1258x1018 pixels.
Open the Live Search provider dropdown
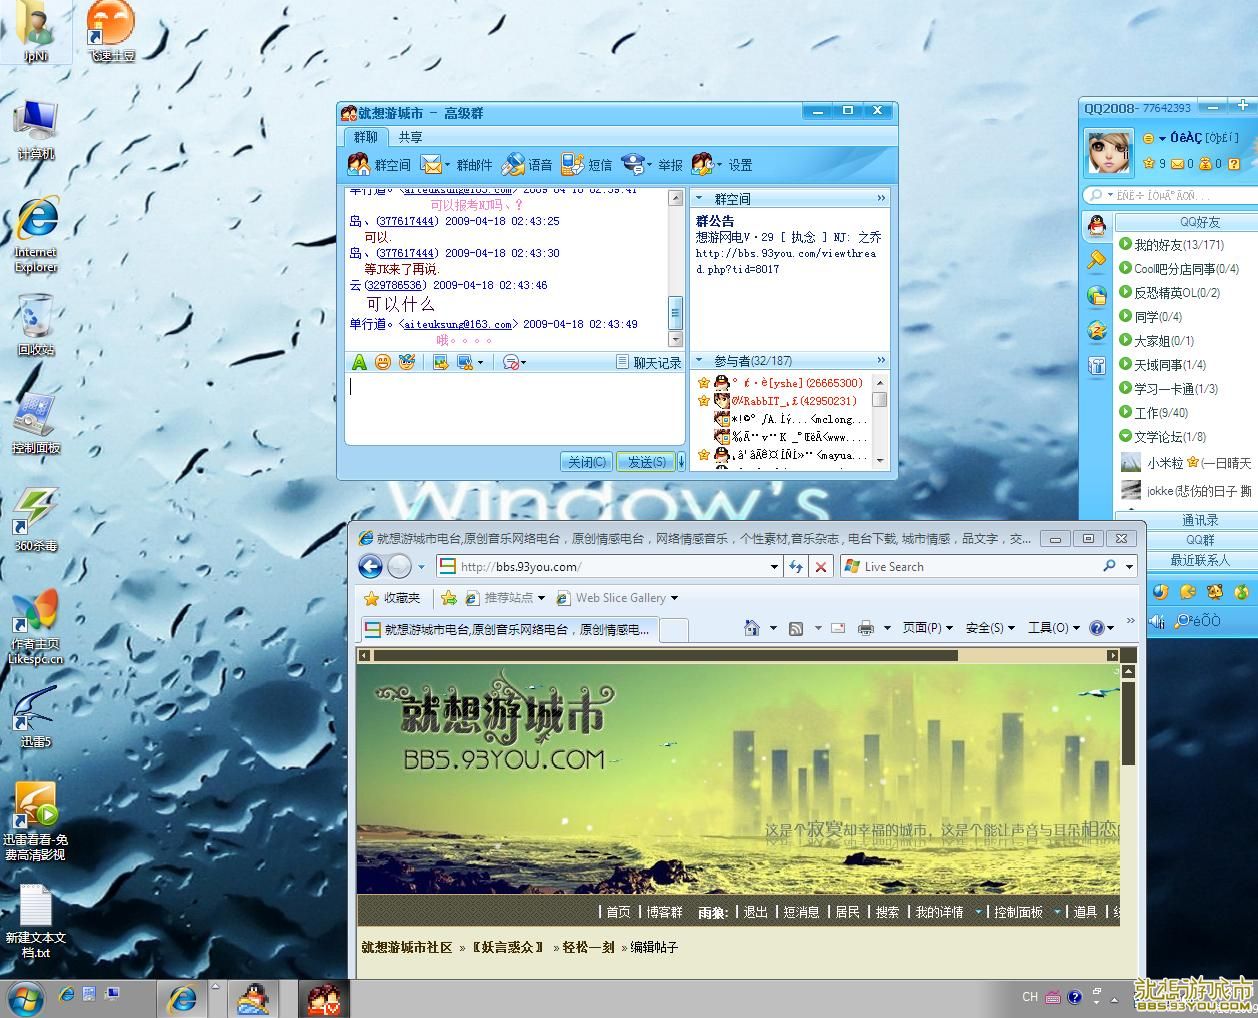(x=1130, y=566)
